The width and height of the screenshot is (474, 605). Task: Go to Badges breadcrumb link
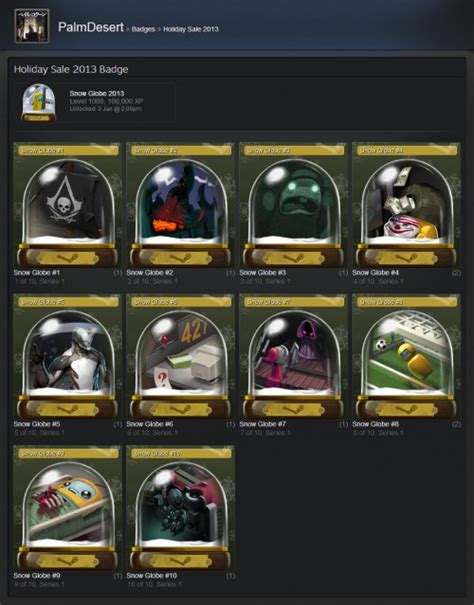coord(143,29)
